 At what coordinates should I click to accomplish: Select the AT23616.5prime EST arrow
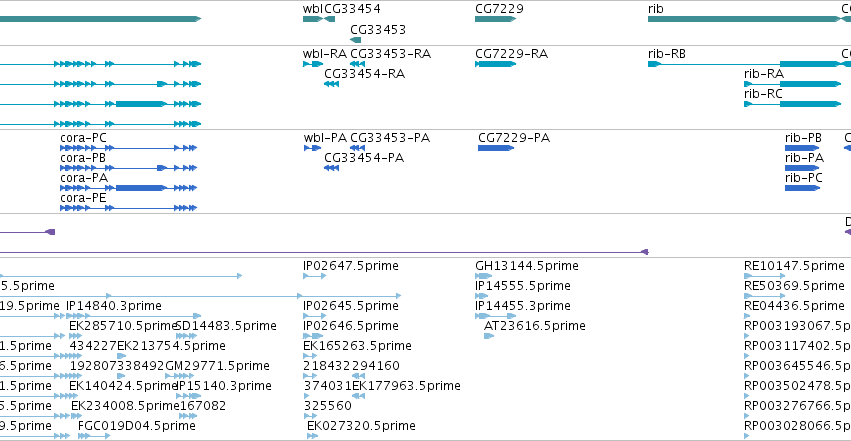coord(489,336)
